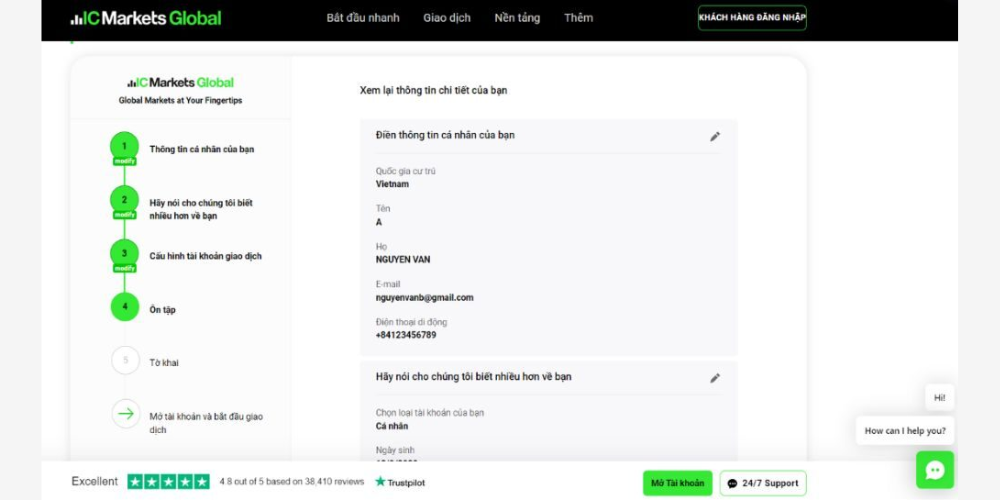Click the Trustpilot logo in footer
1000x500 pixels.
click(x=400, y=482)
